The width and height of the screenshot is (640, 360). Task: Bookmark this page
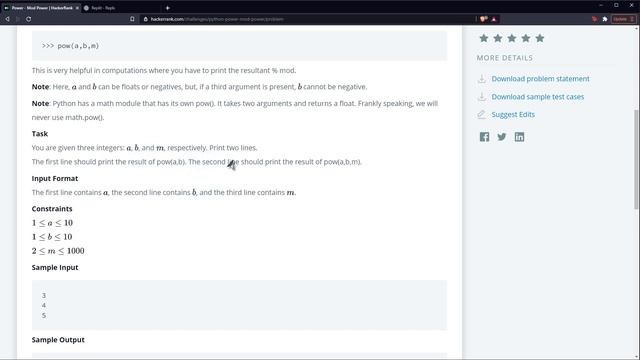pos(132,19)
